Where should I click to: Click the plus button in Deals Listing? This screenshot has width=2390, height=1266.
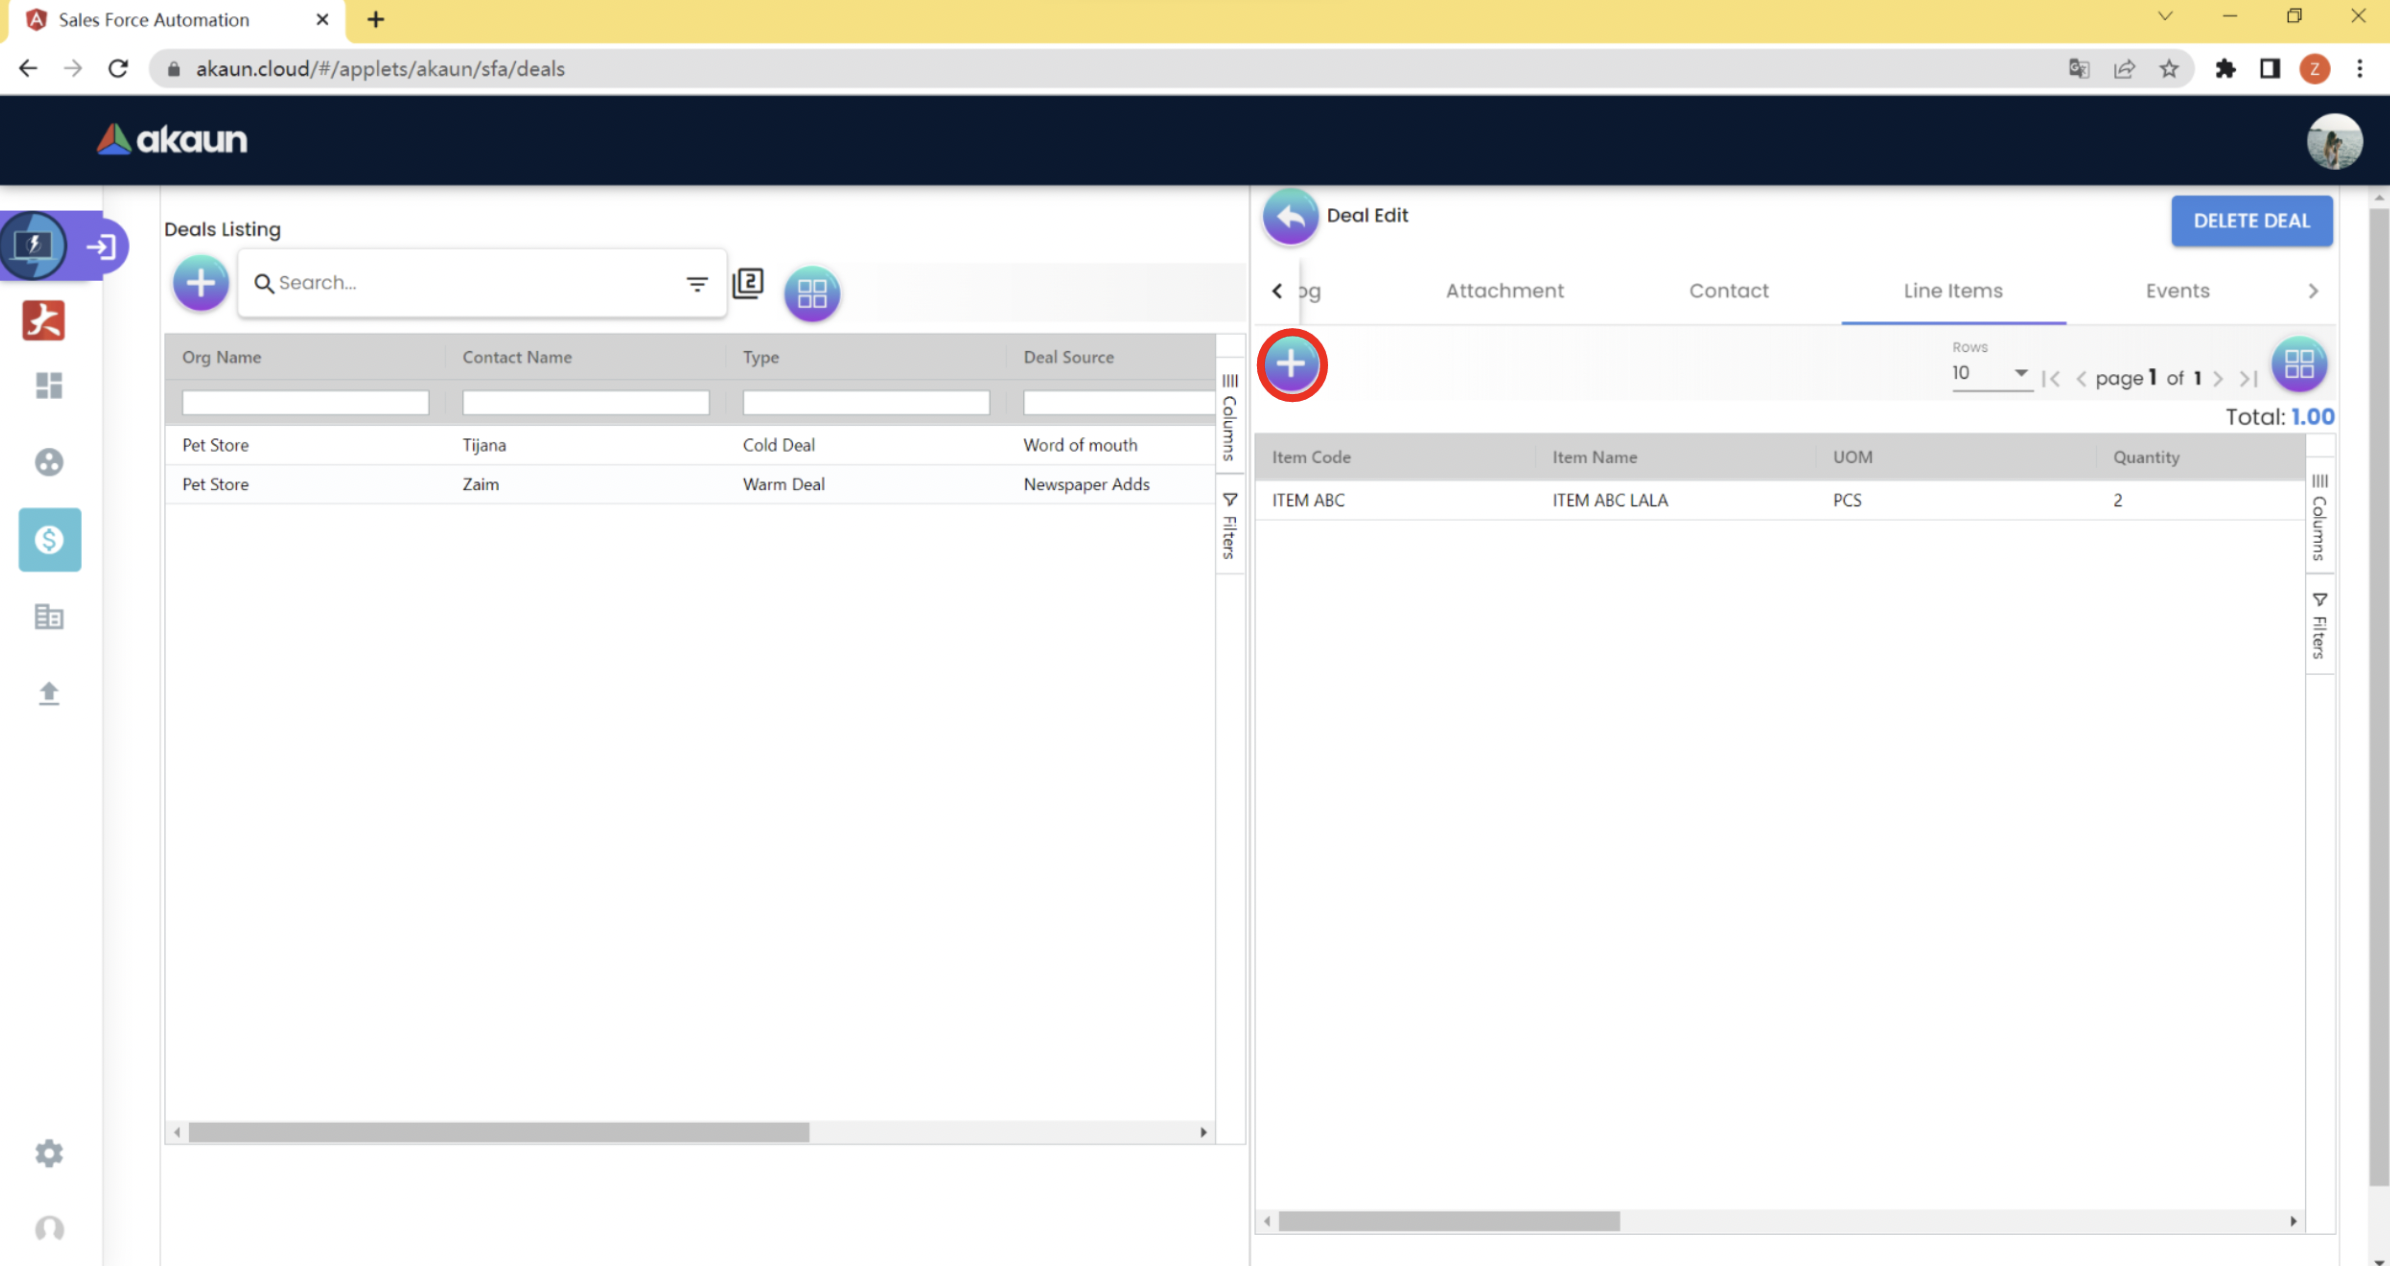click(x=200, y=283)
